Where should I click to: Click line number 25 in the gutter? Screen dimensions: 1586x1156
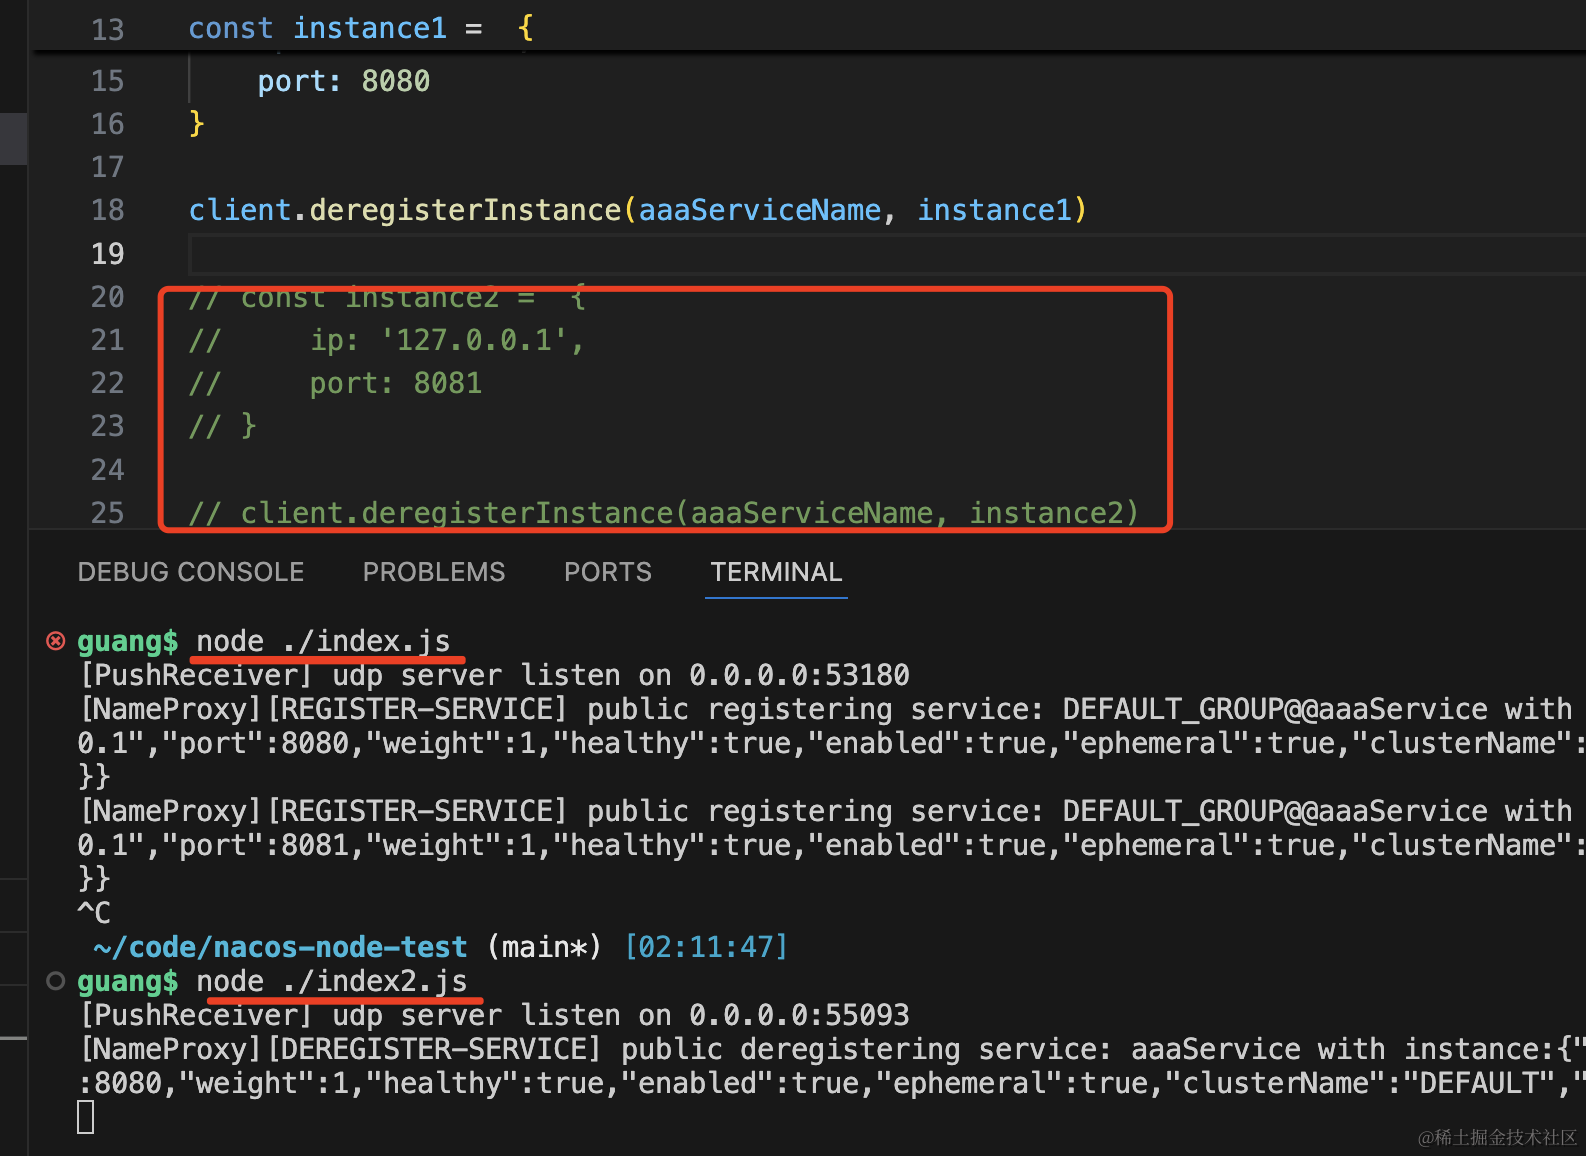tap(108, 513)
